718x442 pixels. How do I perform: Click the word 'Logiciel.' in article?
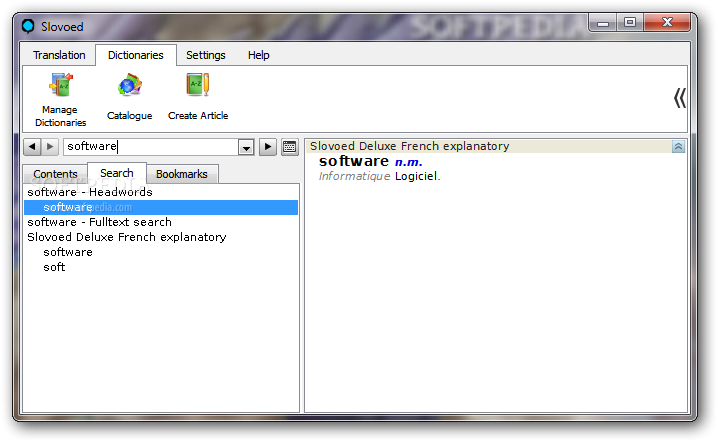[x=418, y=176]
